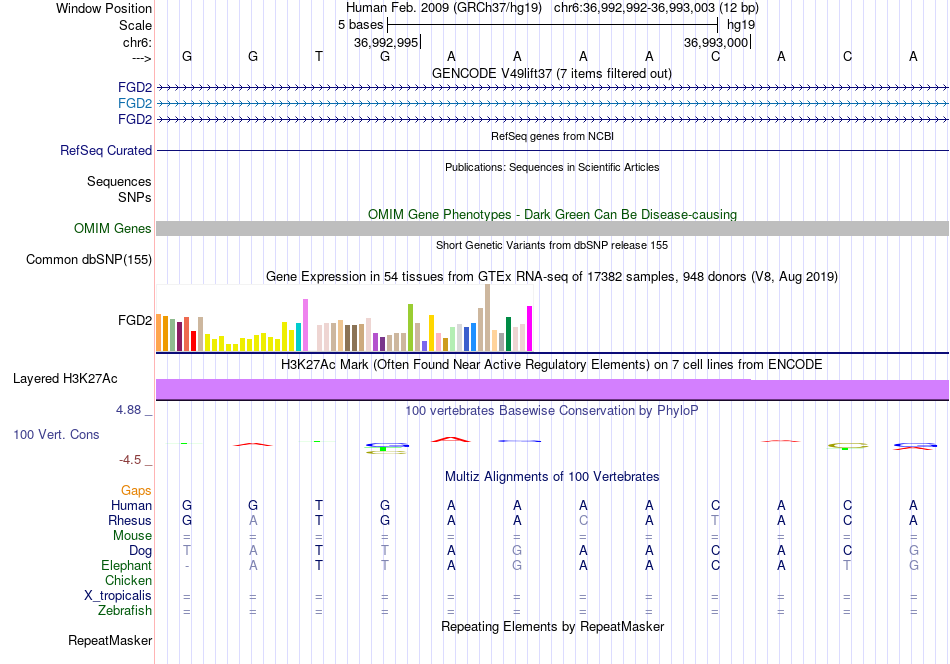Click the Zebrafish species row label
The height and width of the screenshot is (664, 950).
pos(125,610)
